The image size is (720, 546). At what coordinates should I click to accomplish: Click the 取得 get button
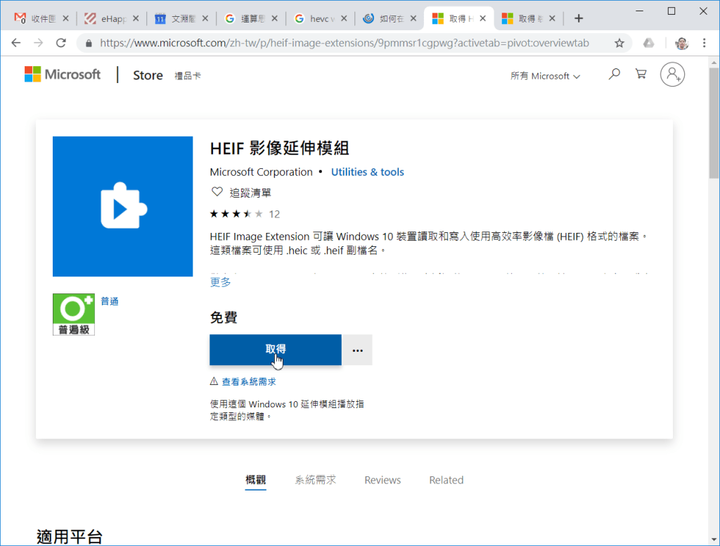[x=276, y=350]
